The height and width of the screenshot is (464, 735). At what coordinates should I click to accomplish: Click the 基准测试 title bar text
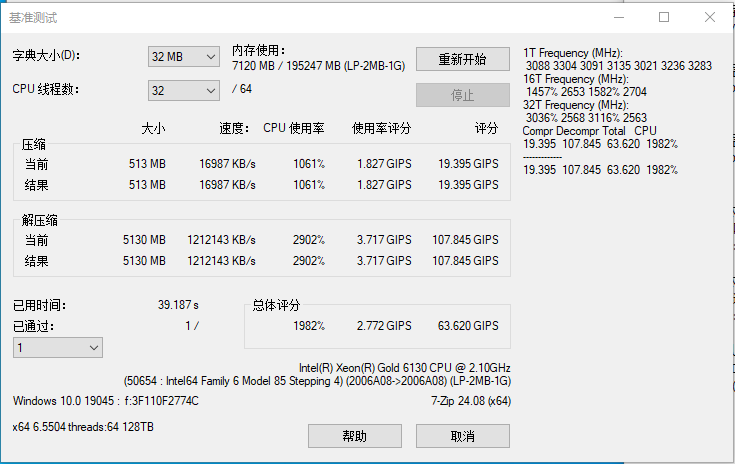pyautogui.click(x=33, y=17)
